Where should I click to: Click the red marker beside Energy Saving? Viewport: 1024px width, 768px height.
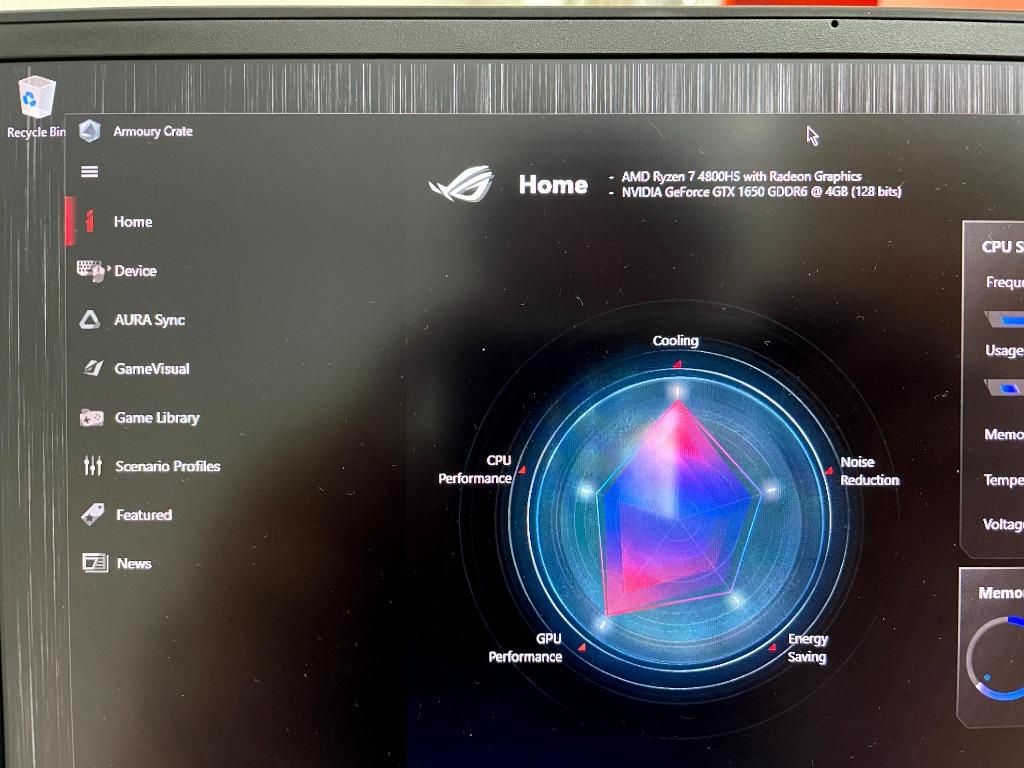pyautogui.click(x=772, y=648)
